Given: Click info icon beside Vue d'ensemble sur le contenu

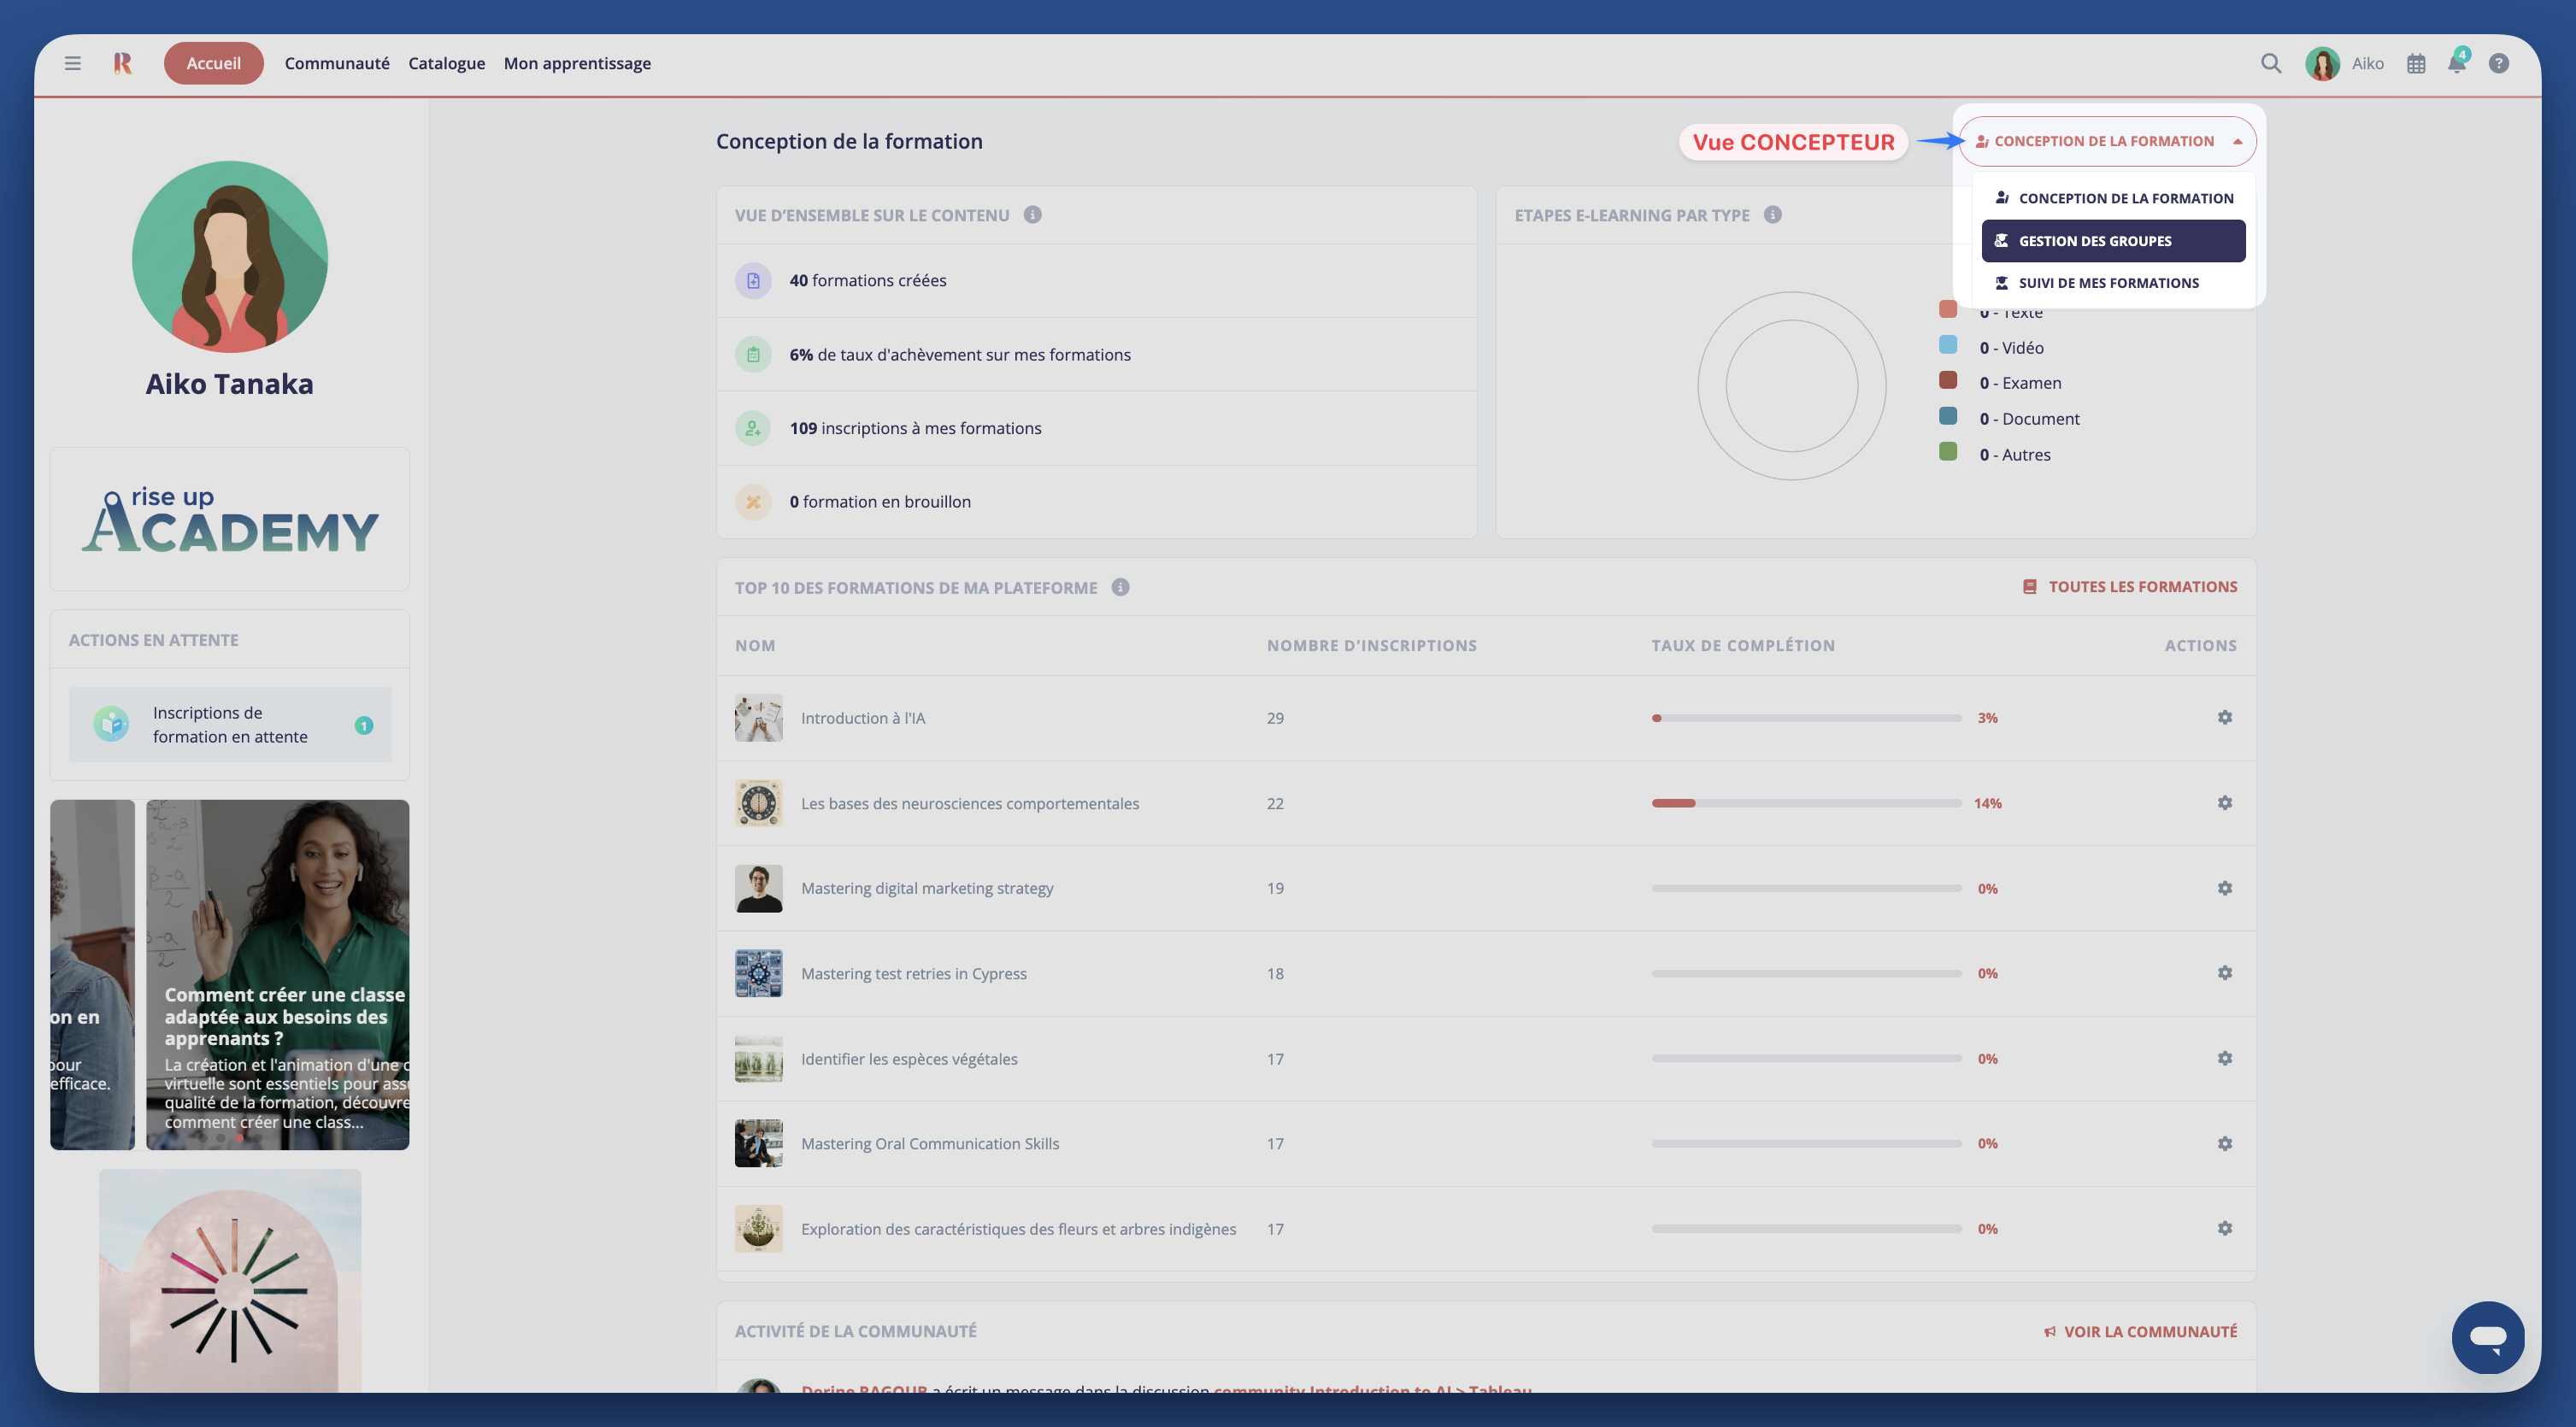Looking at the screenshot, I should pyautogui.click(x=1033, y=215).
